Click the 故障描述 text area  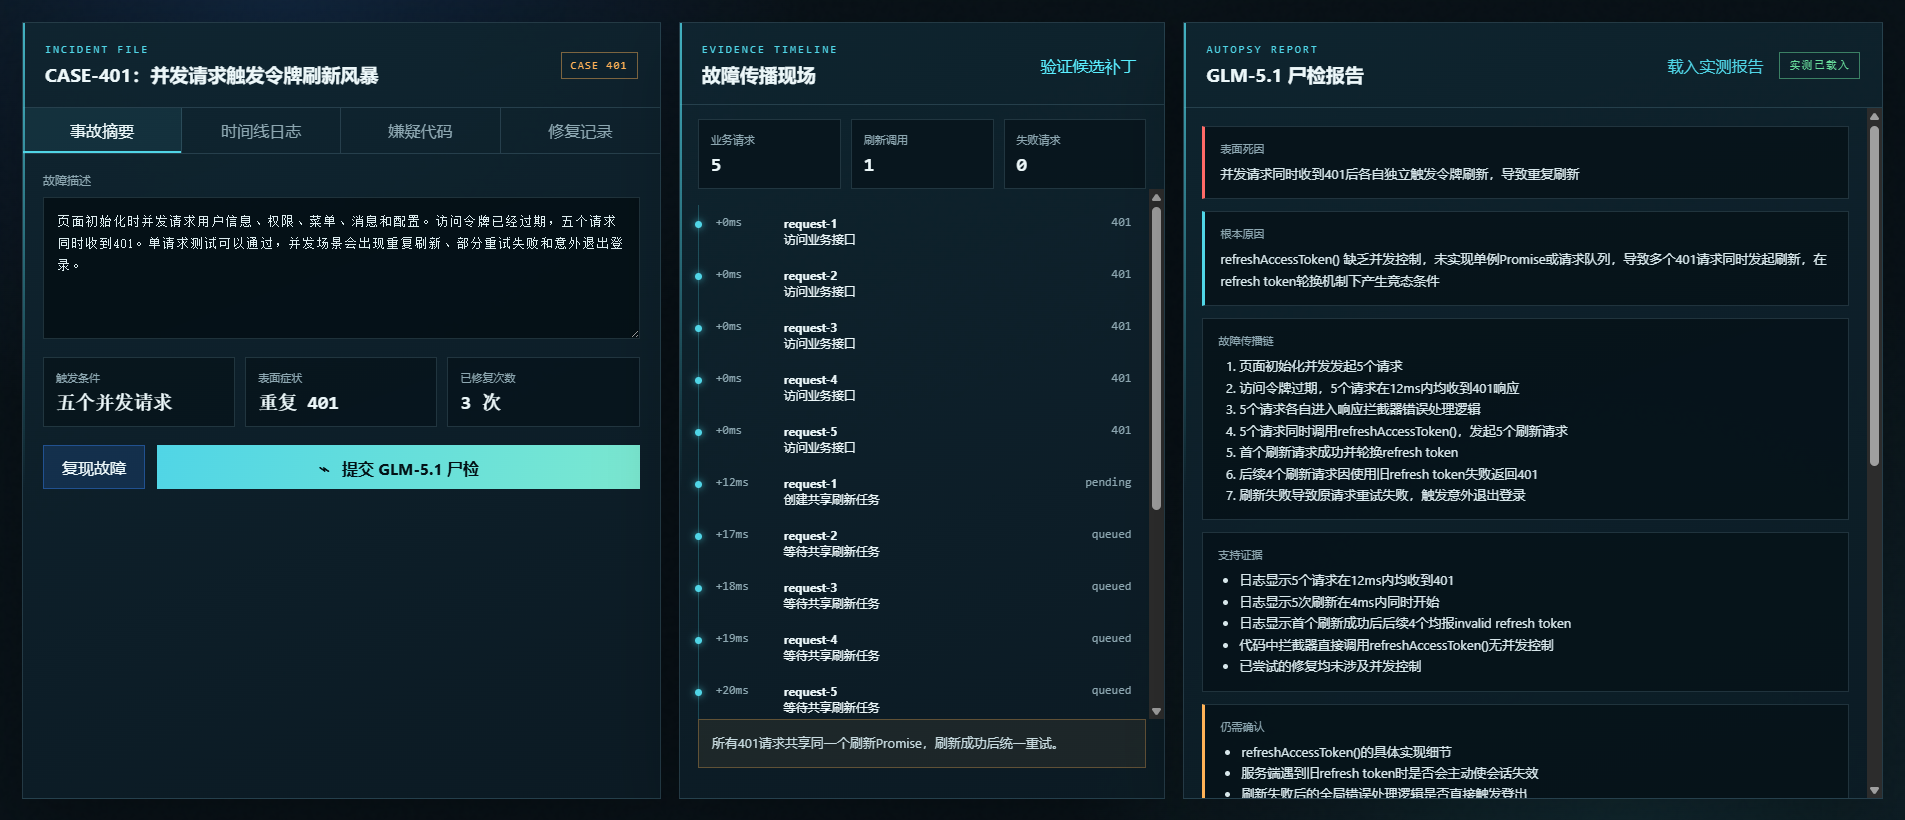[x=341, y=268]
